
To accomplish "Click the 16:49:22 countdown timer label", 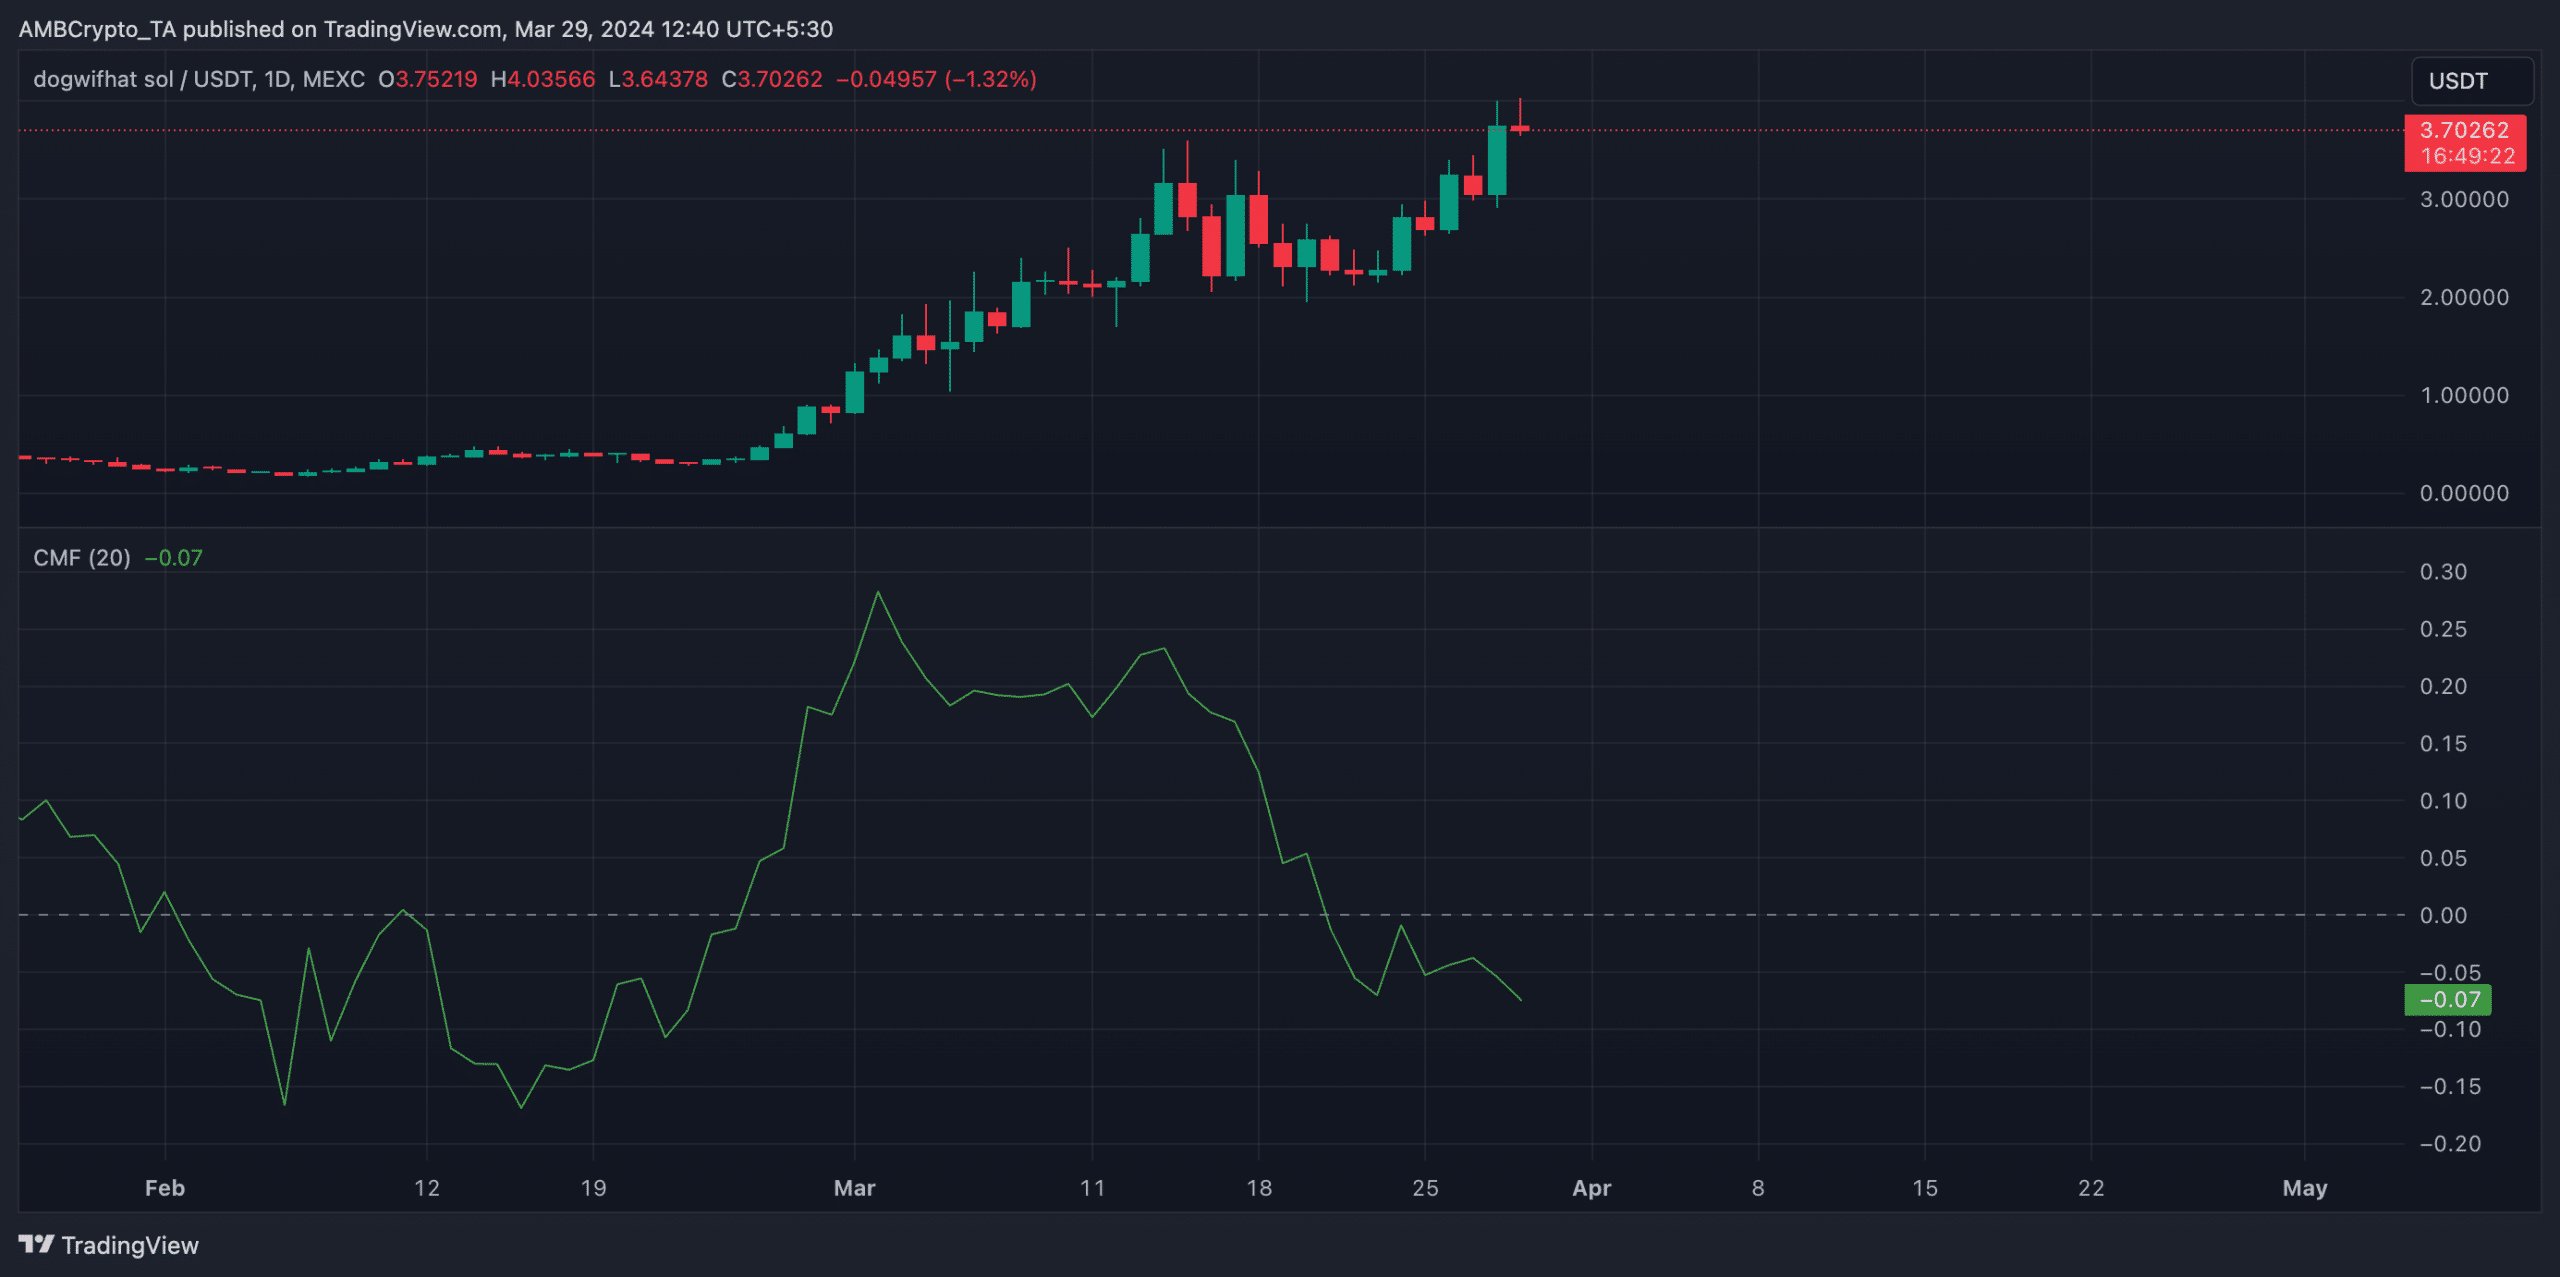I will [x=2468, y=156].
